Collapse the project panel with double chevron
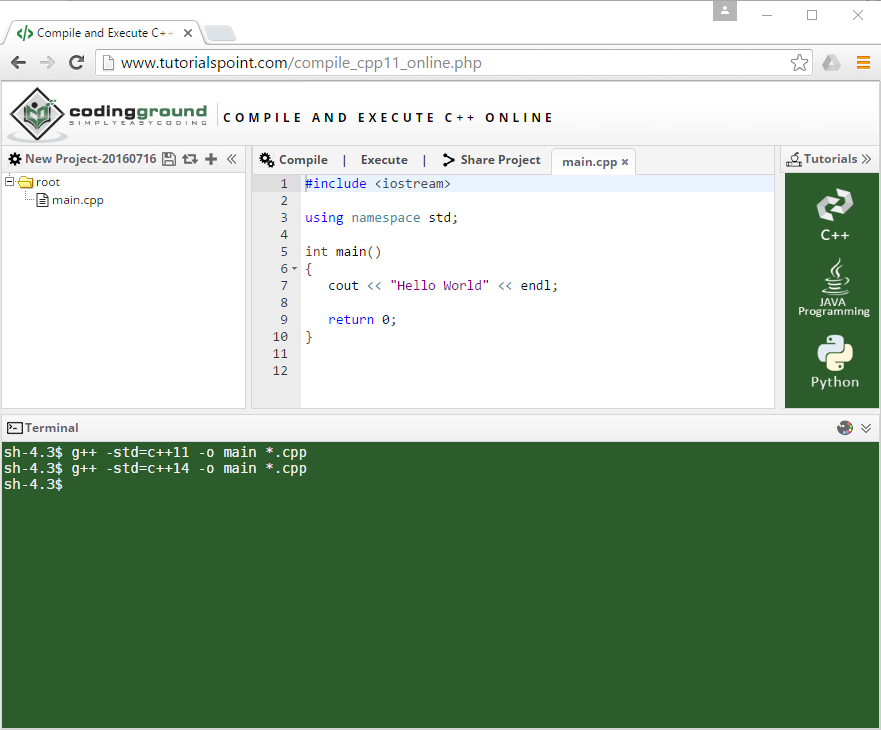The height and width of the screenshot is (730, 881). (232, 159)
